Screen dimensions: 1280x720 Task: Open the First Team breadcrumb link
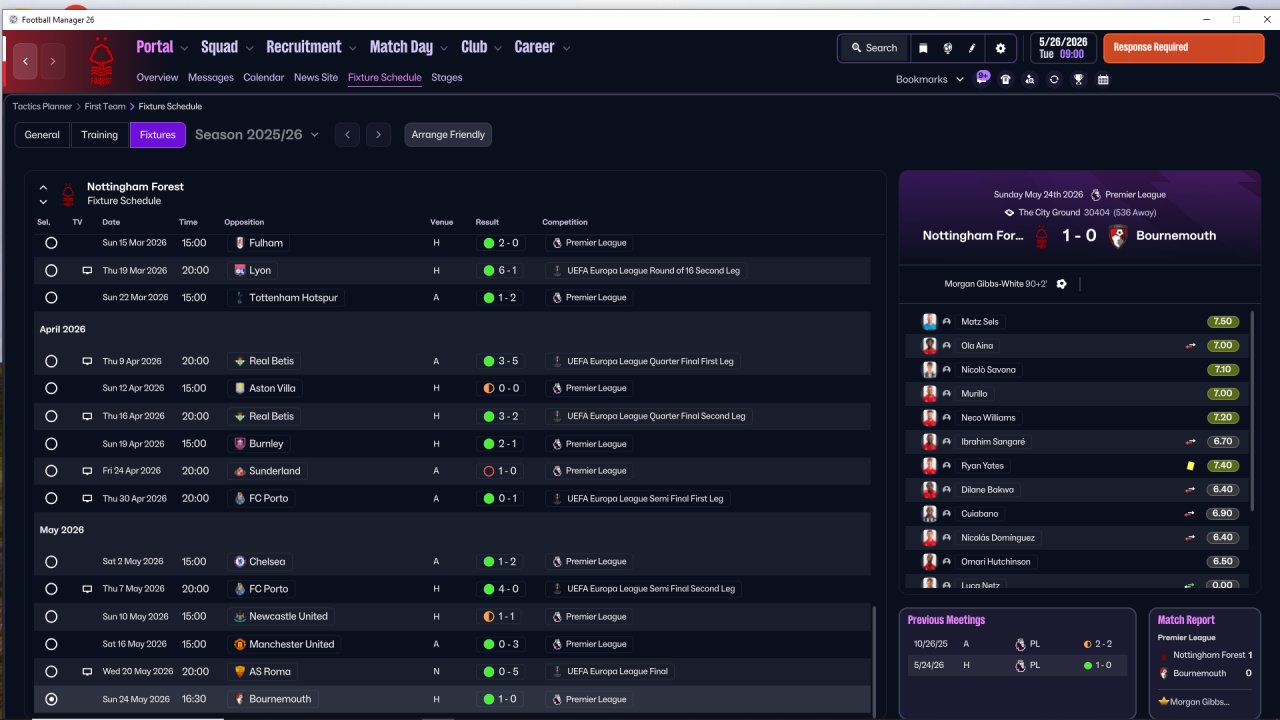pos(105,106)
